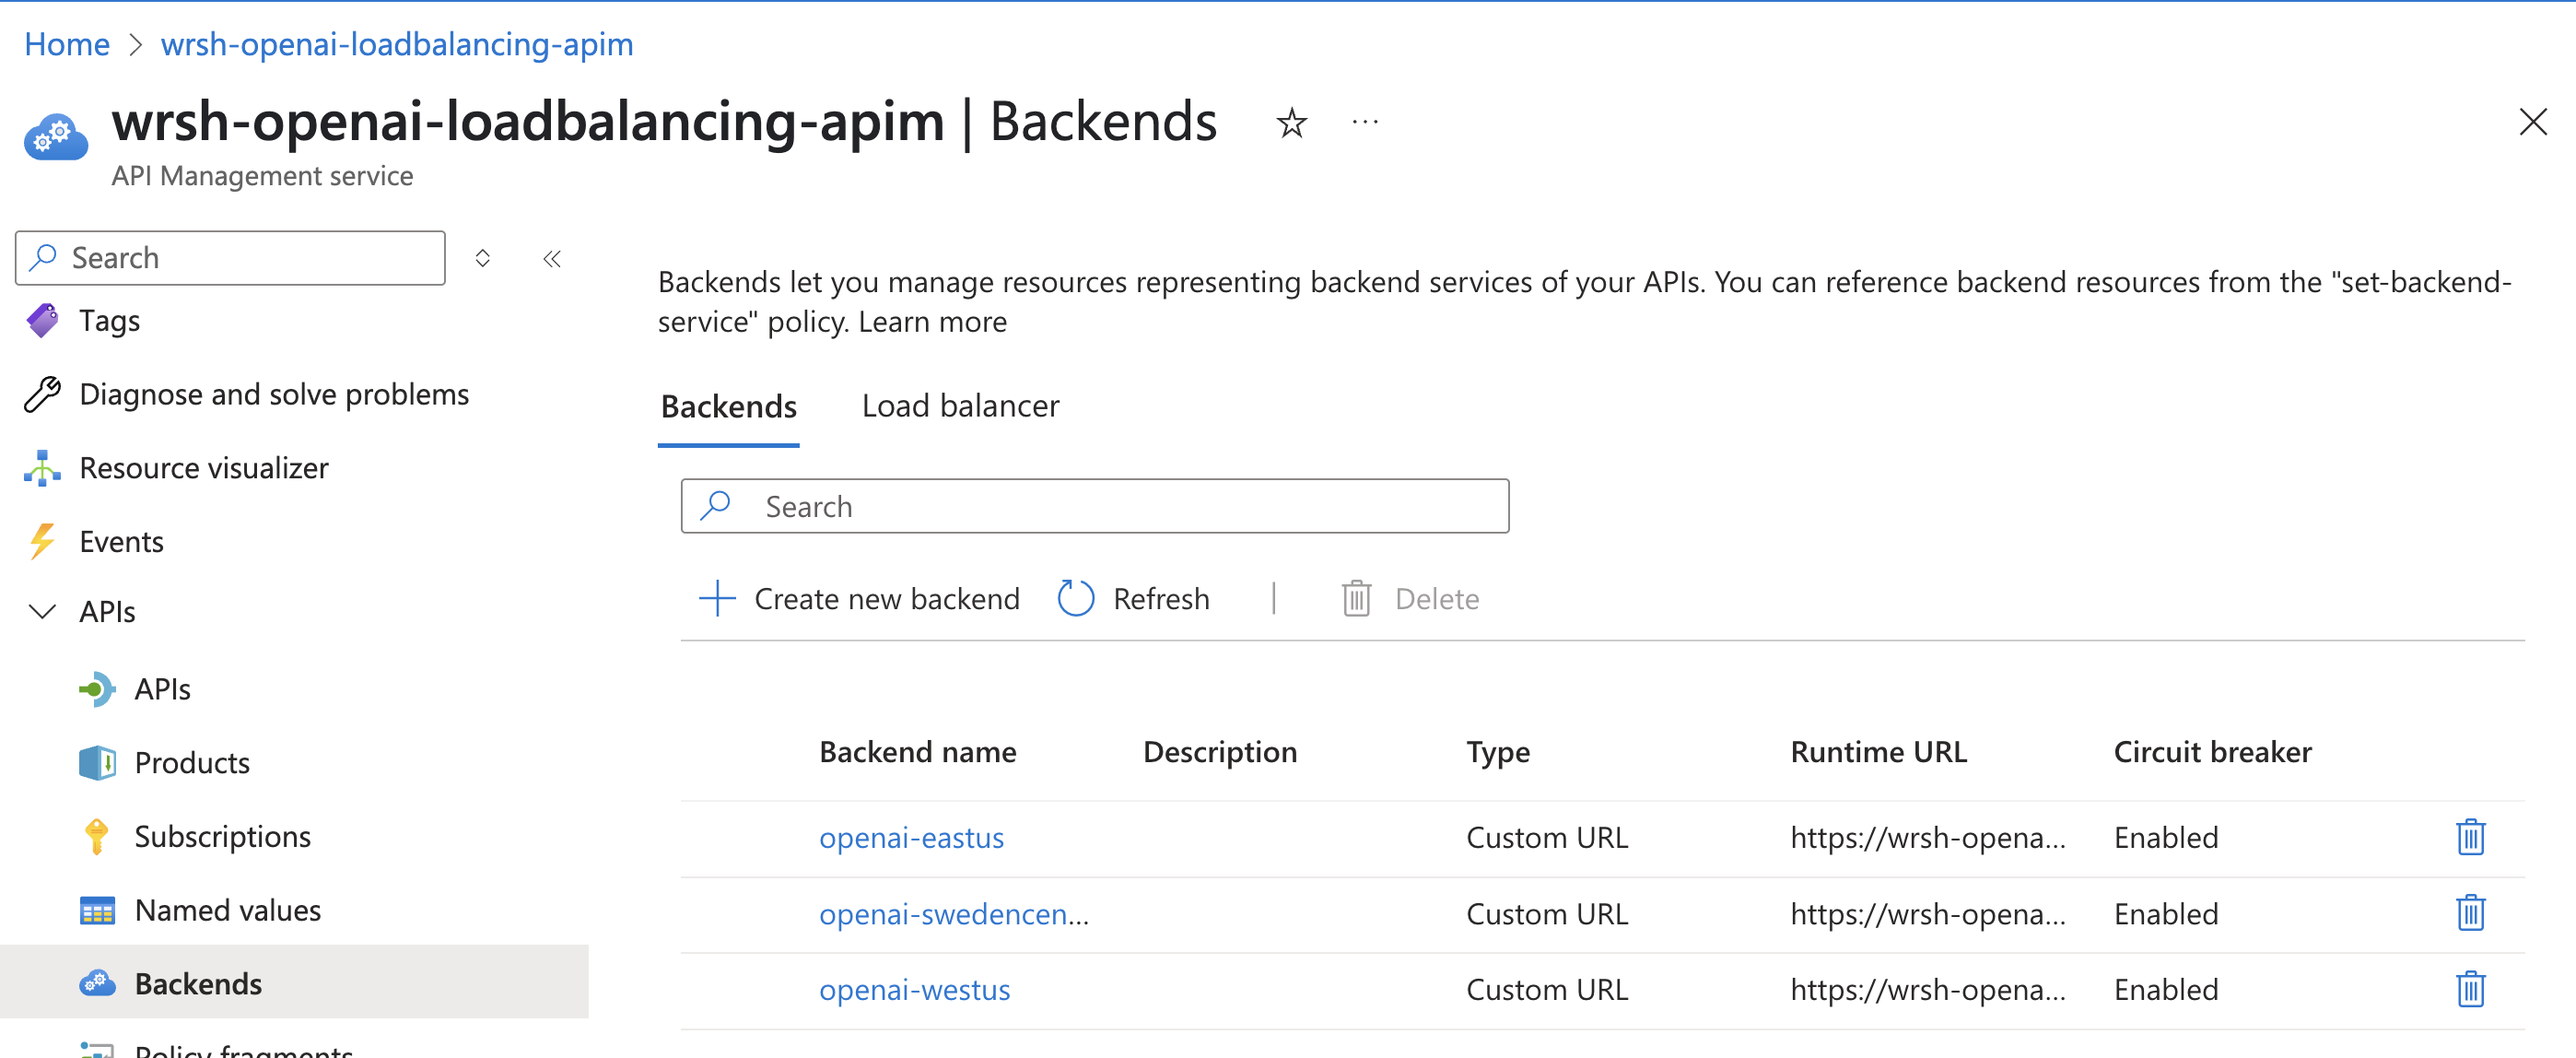The width and height of the screenshot is (2576, 1058).
Task: Click the plus icon for new backend
Action: tap(717, 598)
